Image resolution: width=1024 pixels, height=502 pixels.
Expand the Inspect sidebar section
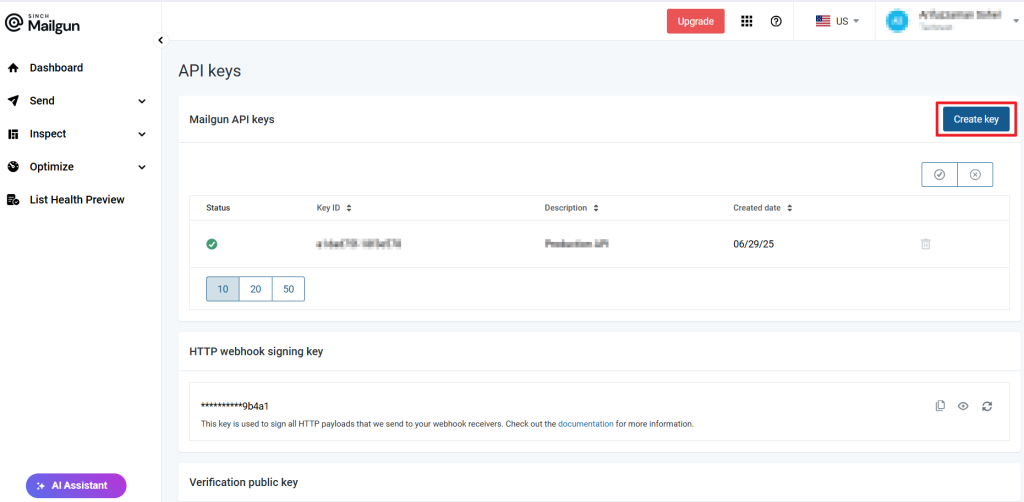76,134
